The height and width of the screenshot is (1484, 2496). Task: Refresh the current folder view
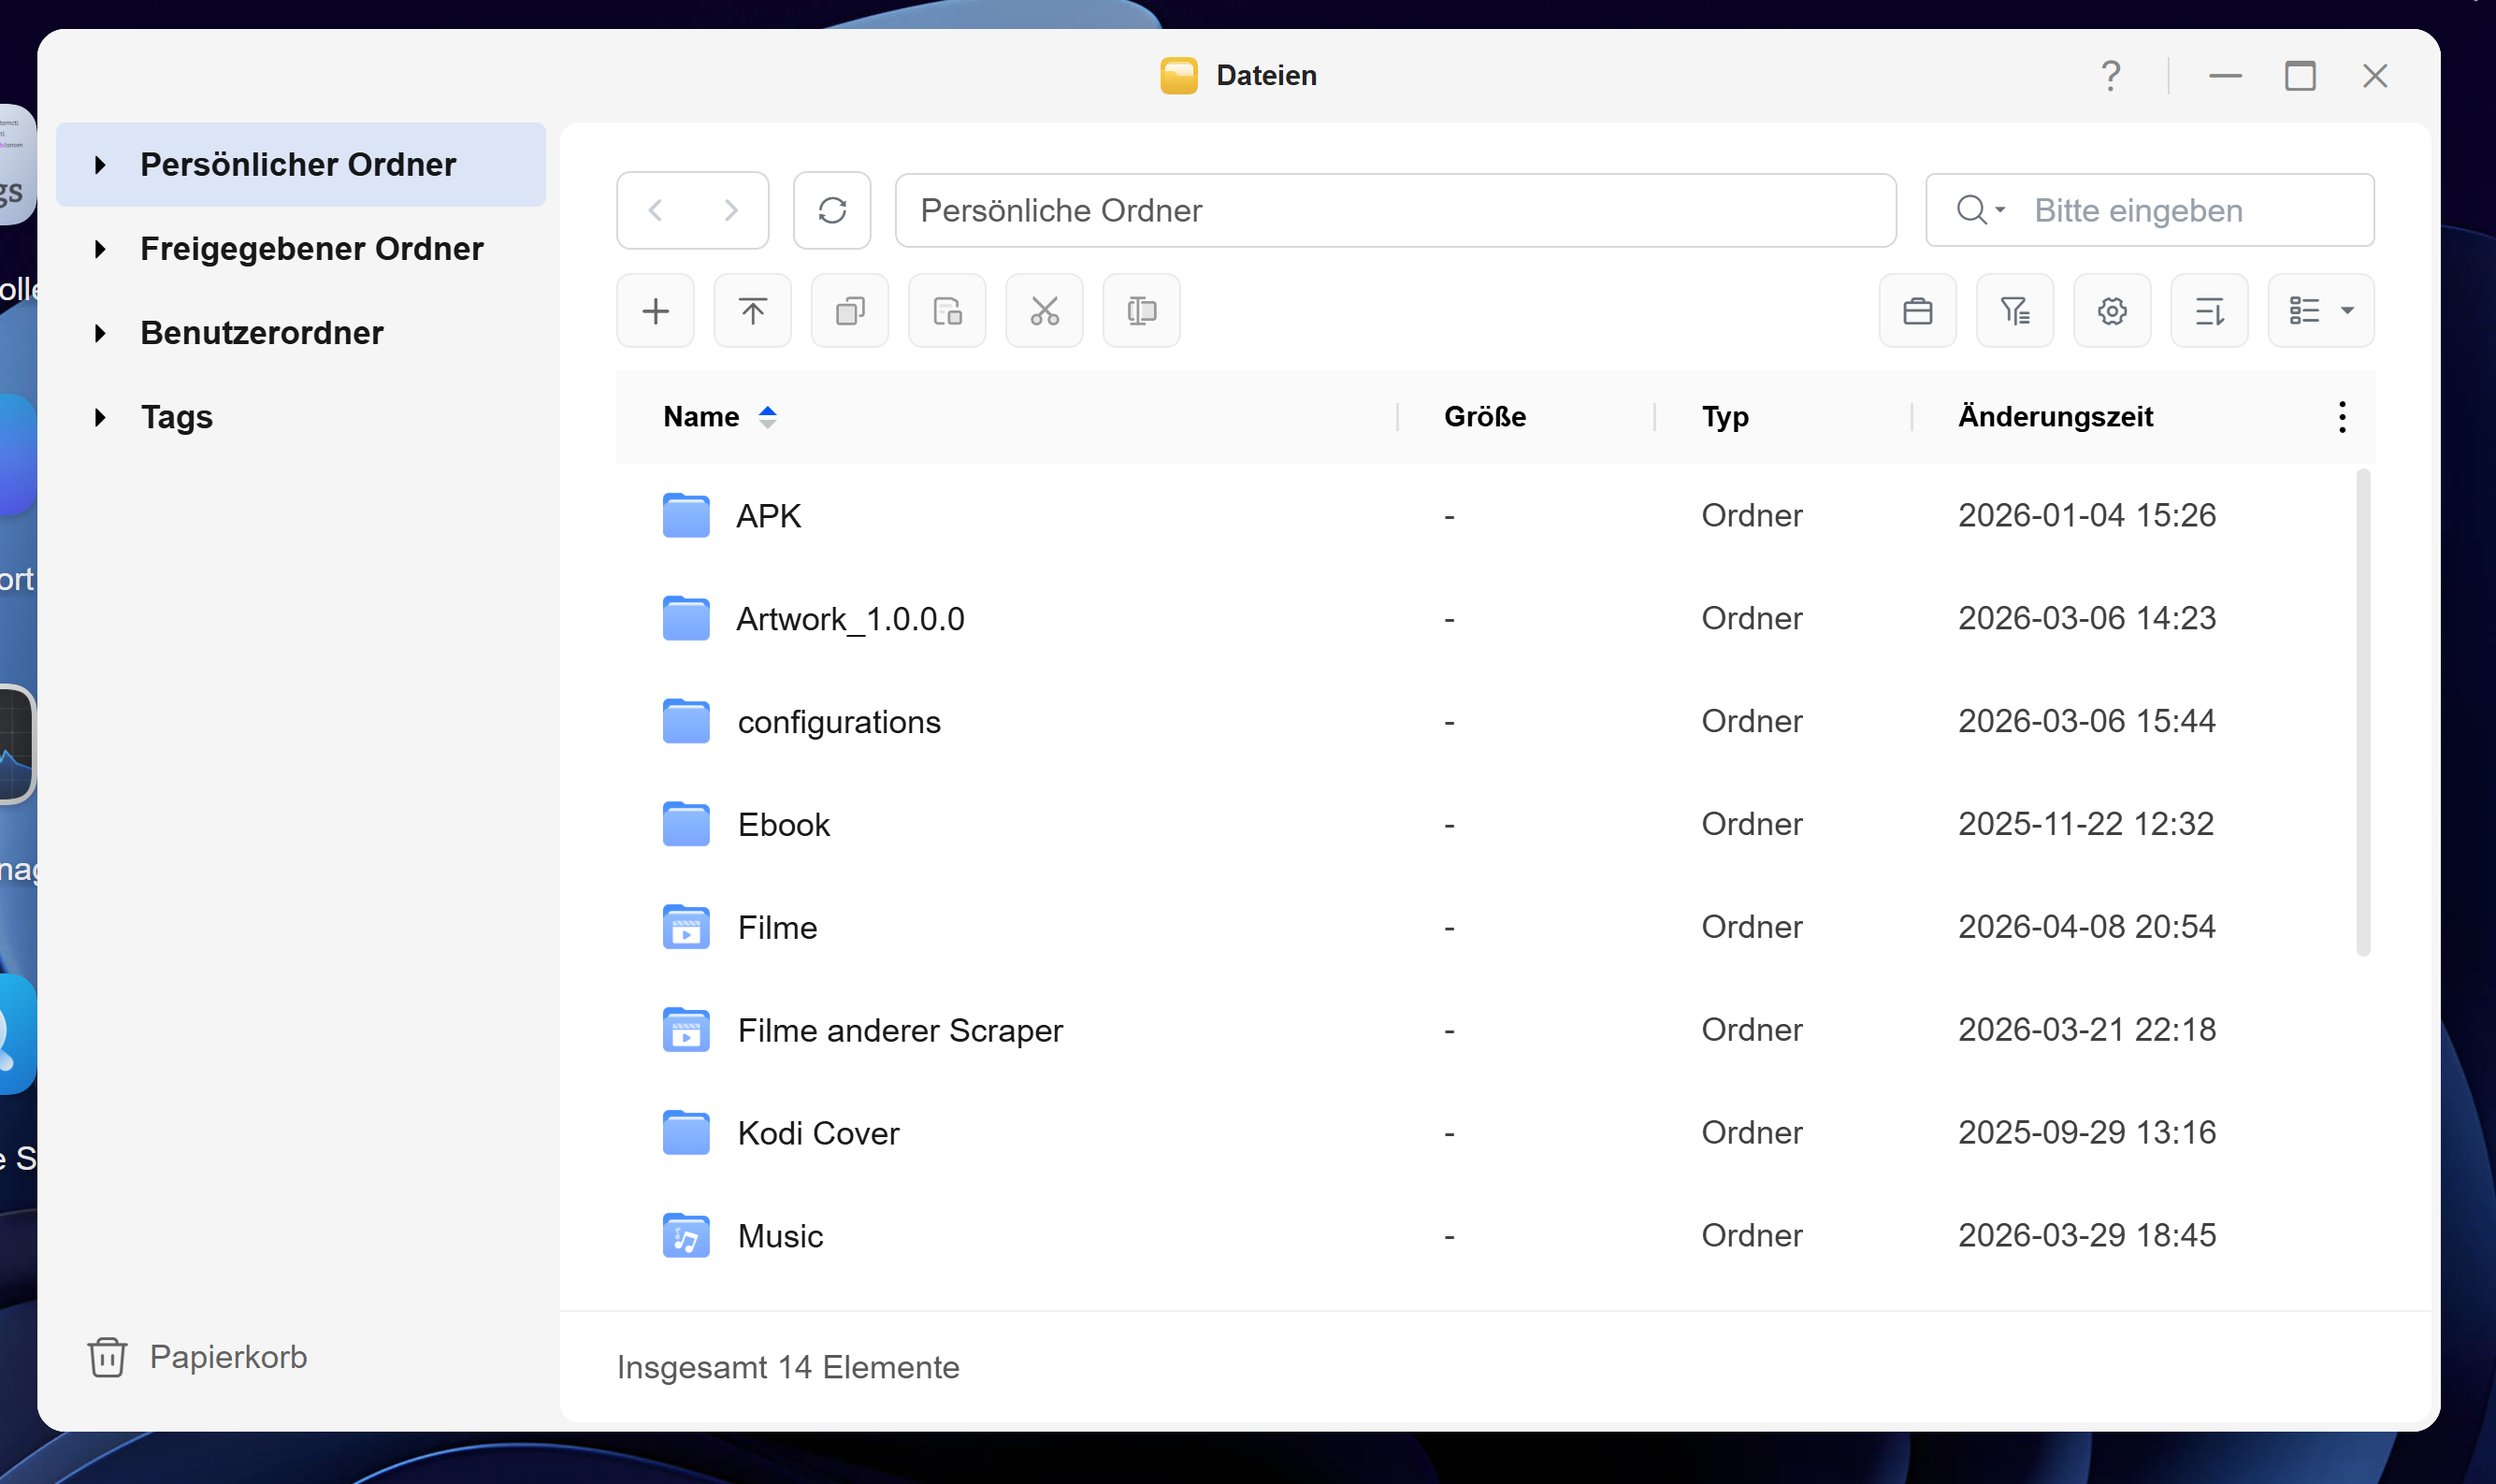[x=832, y=210]
